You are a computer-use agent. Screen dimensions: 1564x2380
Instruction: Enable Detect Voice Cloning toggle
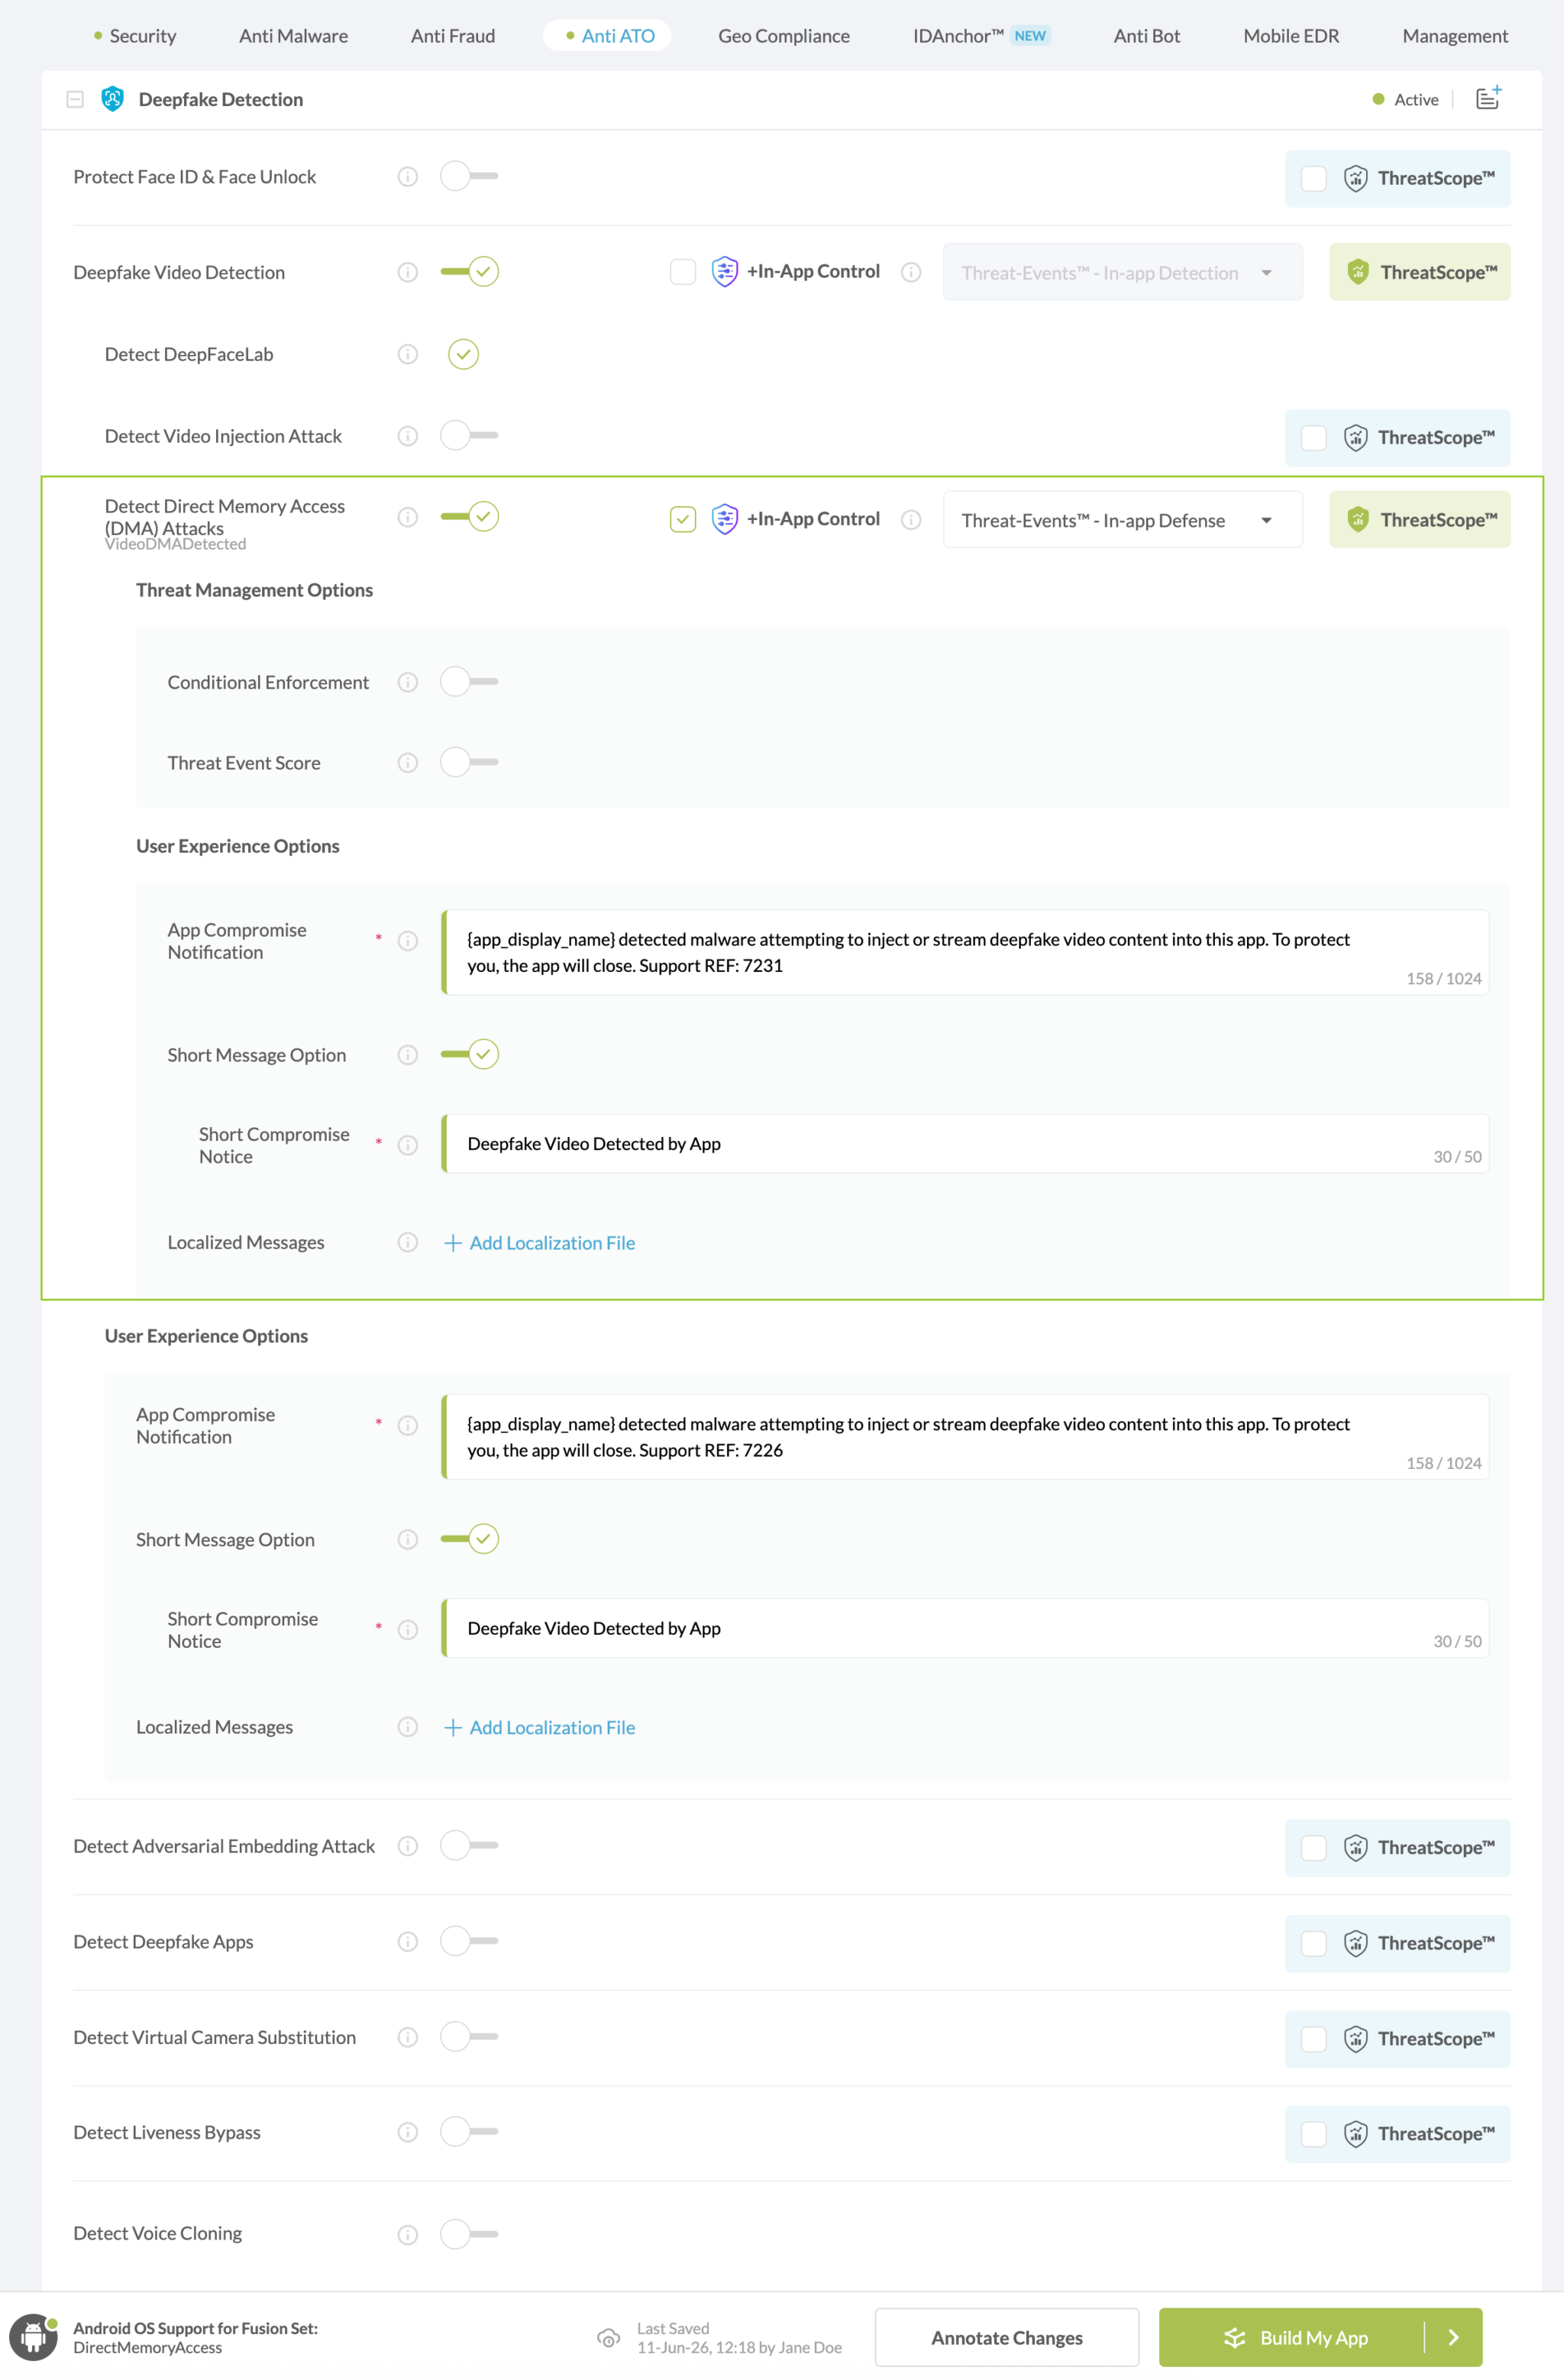(469, 2233)
